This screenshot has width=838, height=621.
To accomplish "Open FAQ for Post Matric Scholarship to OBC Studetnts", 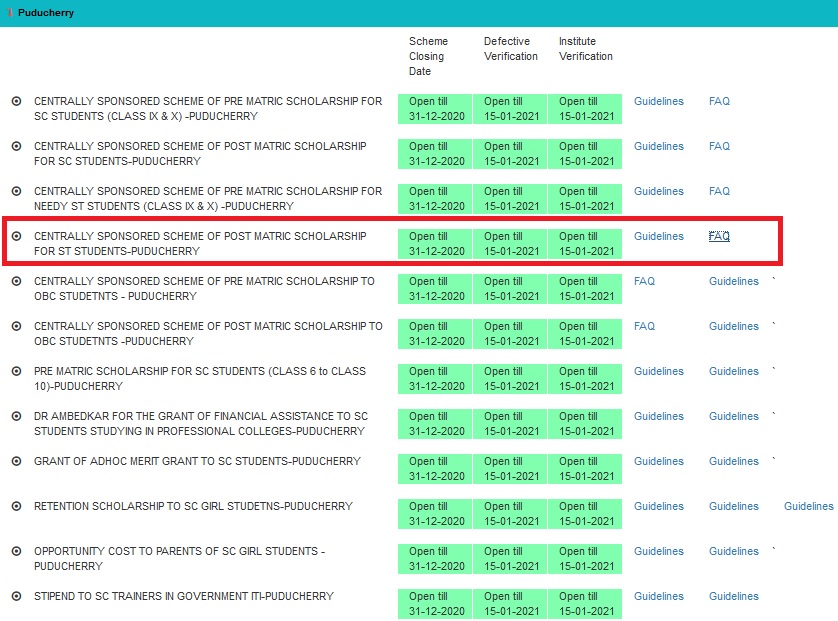I will [644, 325].
